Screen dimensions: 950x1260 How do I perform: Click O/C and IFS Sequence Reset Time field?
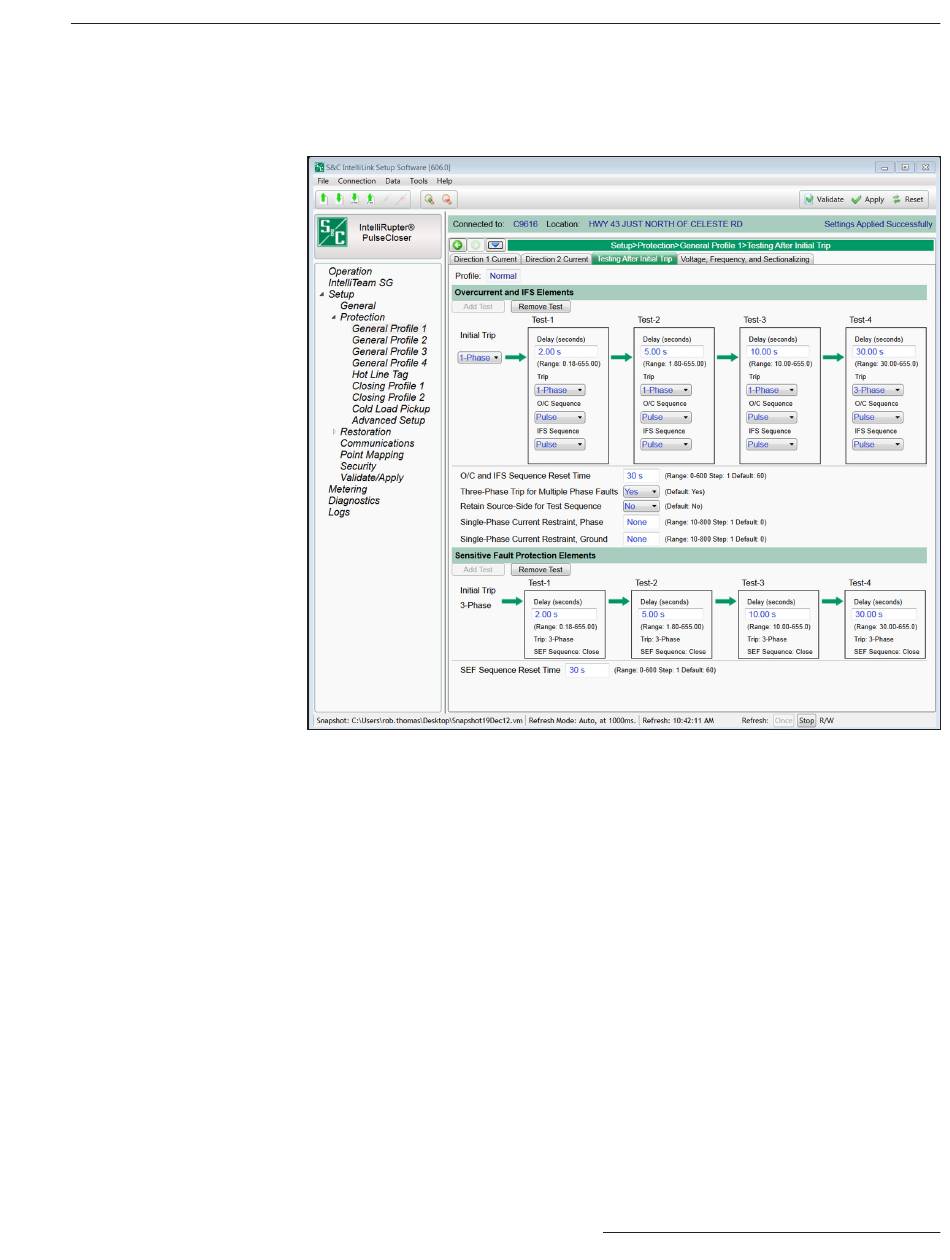click(x=641, y=476)
